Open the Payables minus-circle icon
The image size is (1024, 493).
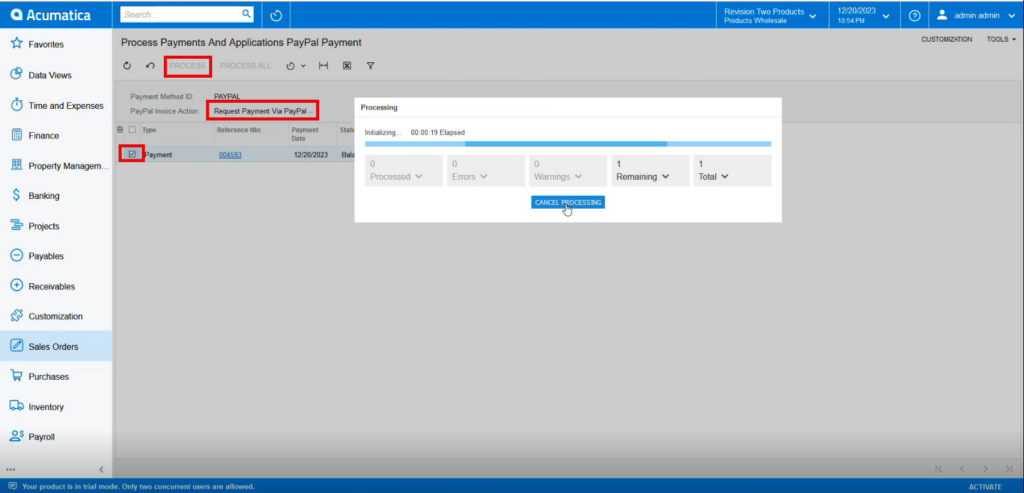(17, 256)
